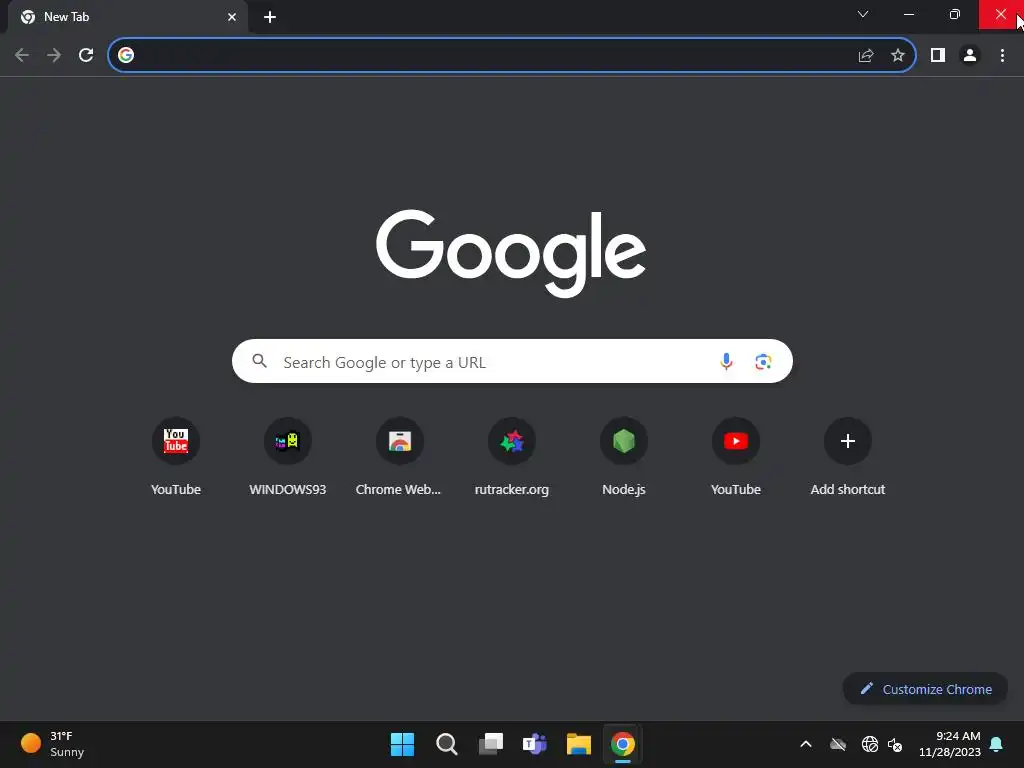Open the Chrome Web Store shortcut
The image size is (1024, 768).
399,456
